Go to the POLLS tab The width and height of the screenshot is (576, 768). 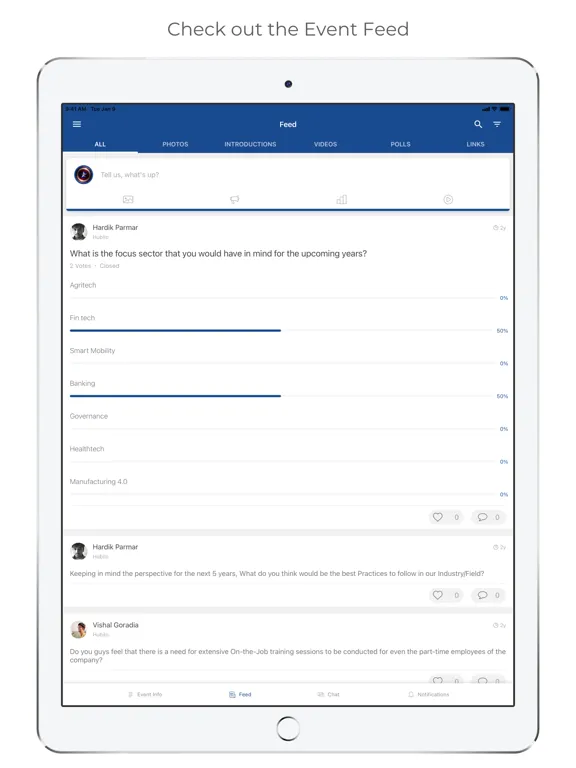[x=400, y=144]
